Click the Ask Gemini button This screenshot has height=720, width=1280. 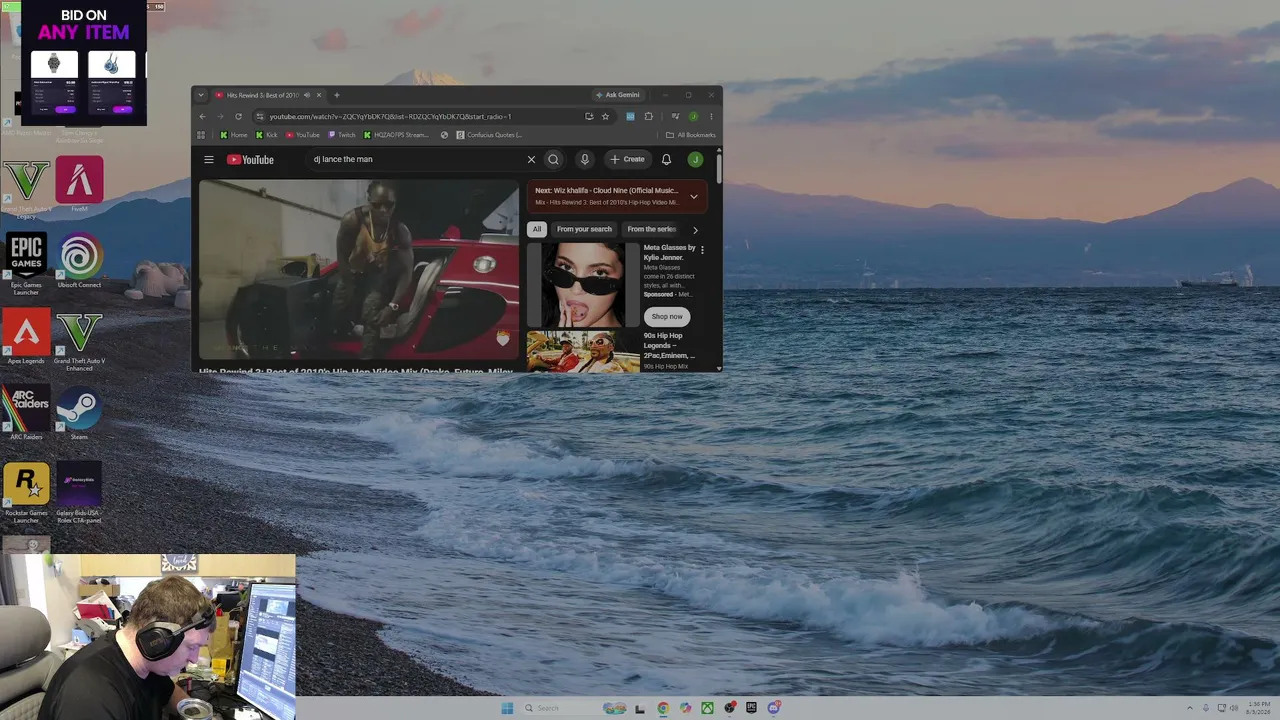618,95
